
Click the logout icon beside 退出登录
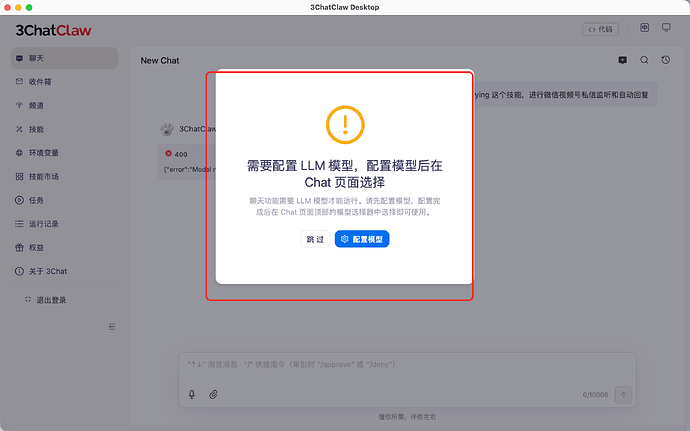click(x=28, y=299)
